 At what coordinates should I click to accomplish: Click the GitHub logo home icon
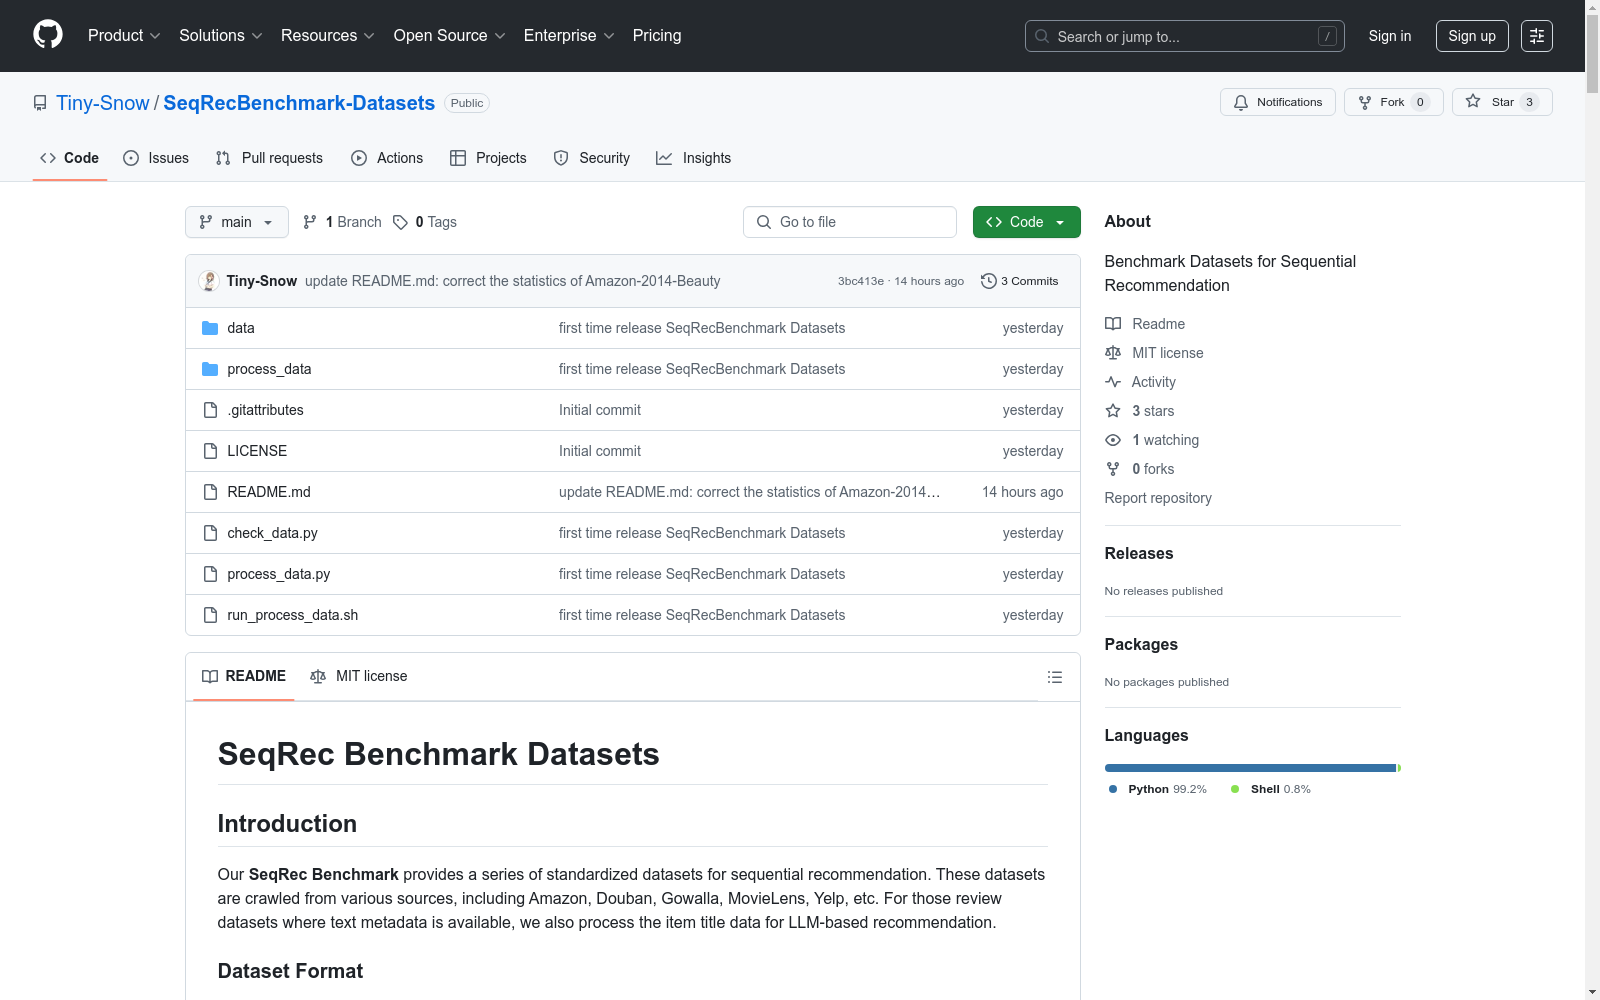(47, 34)
